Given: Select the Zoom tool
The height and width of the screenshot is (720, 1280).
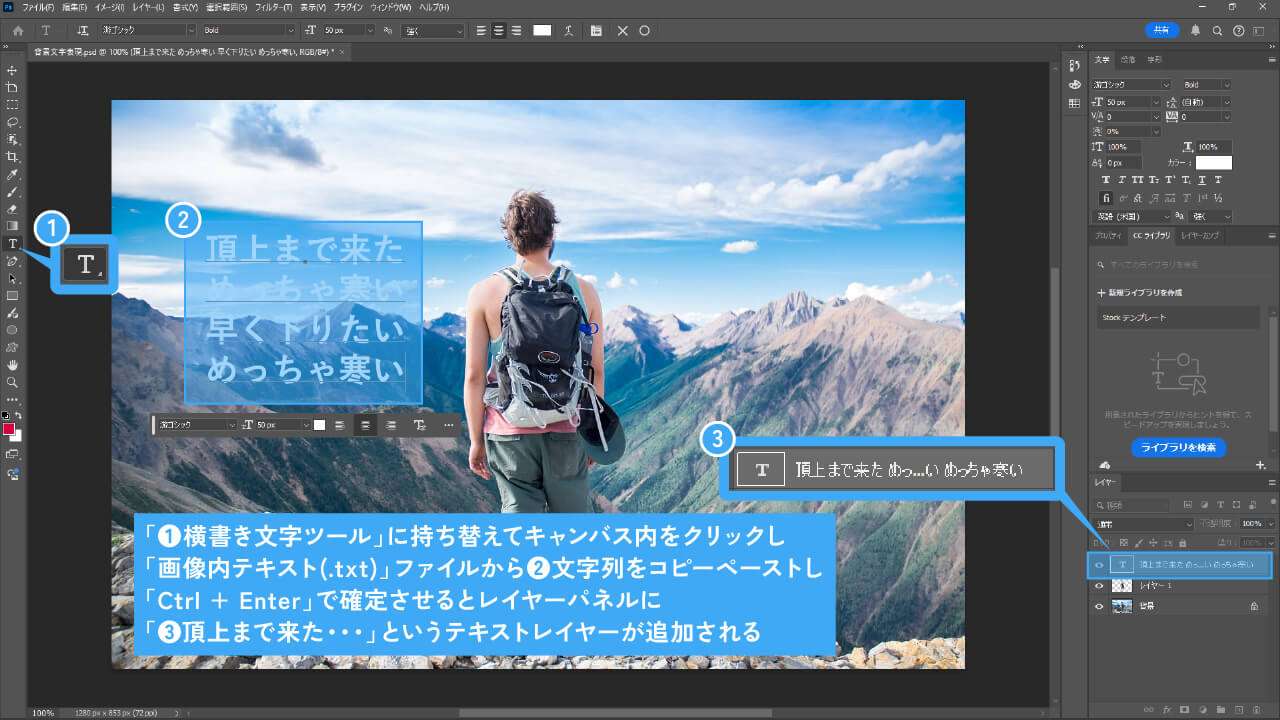Looking at the screenshot, I should (x=12, y=382).
